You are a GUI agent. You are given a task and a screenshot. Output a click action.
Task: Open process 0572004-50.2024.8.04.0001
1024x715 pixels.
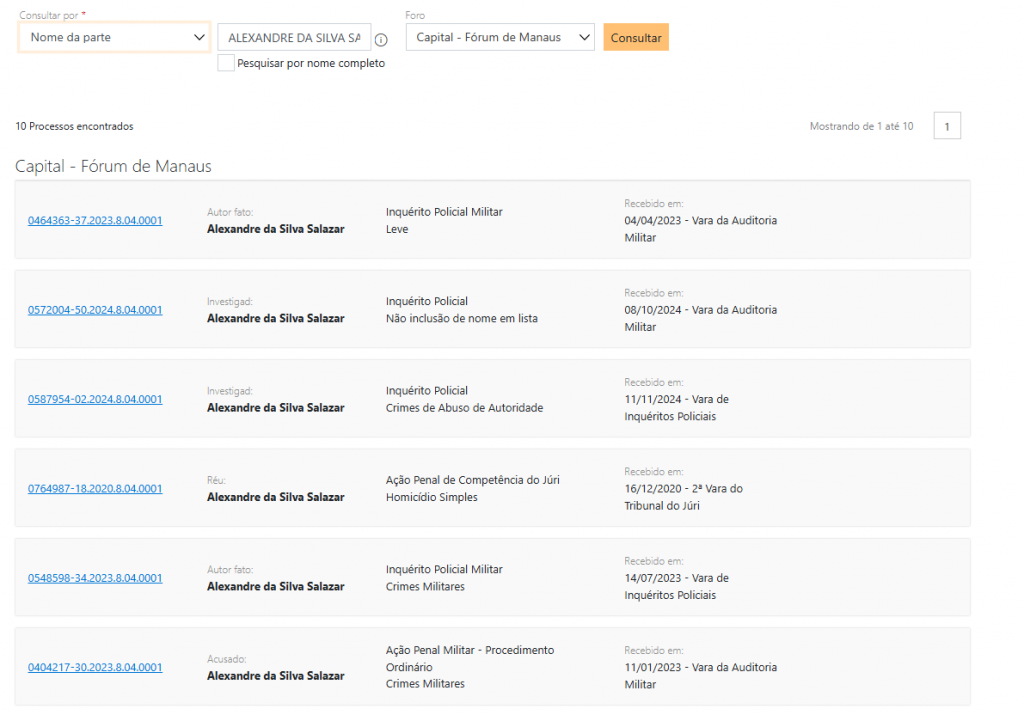(95, 310)
